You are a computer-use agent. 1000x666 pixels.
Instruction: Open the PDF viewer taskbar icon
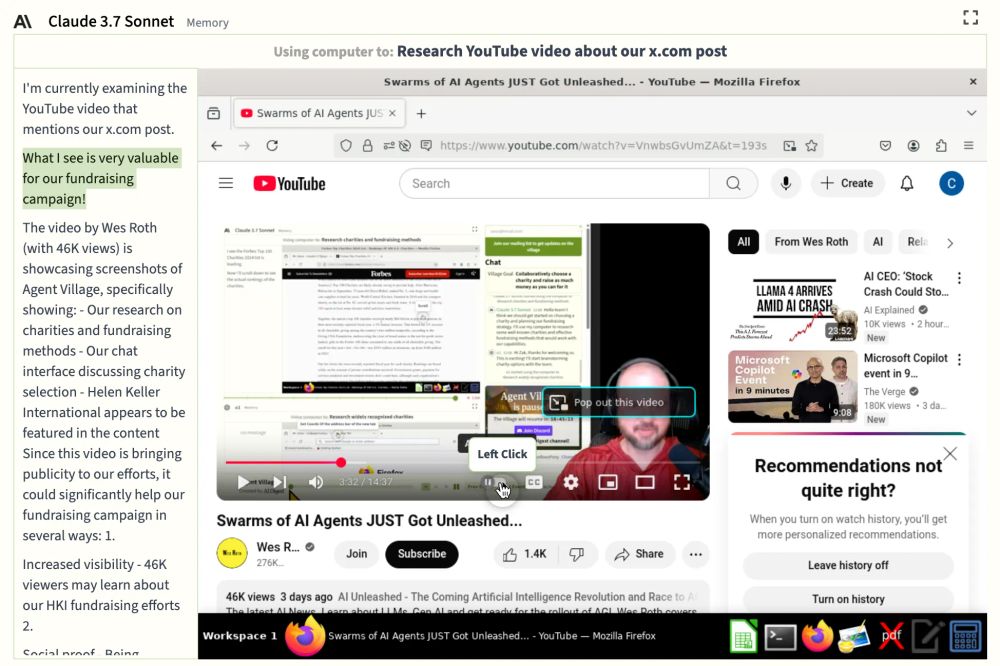[891, 637]
